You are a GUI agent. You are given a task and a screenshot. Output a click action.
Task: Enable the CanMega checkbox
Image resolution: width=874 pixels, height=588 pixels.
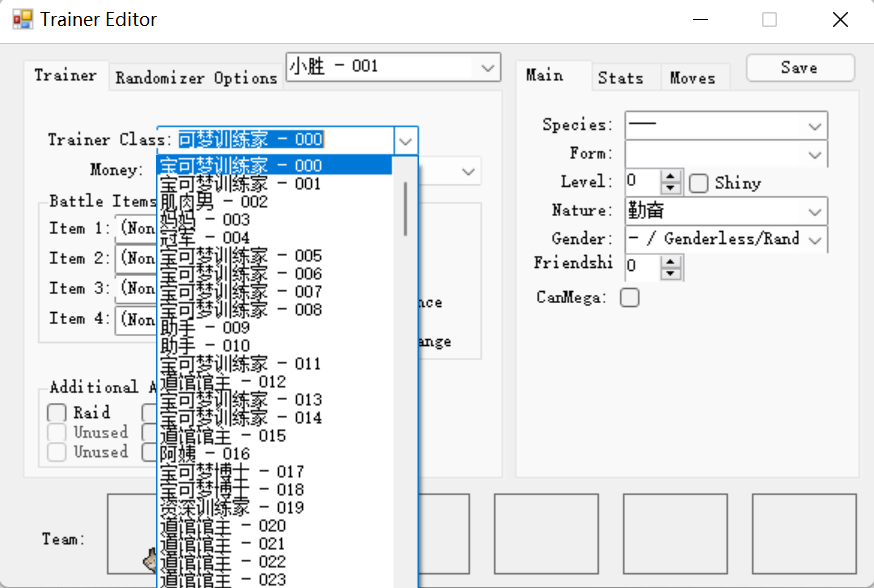(x=630, y=298)
